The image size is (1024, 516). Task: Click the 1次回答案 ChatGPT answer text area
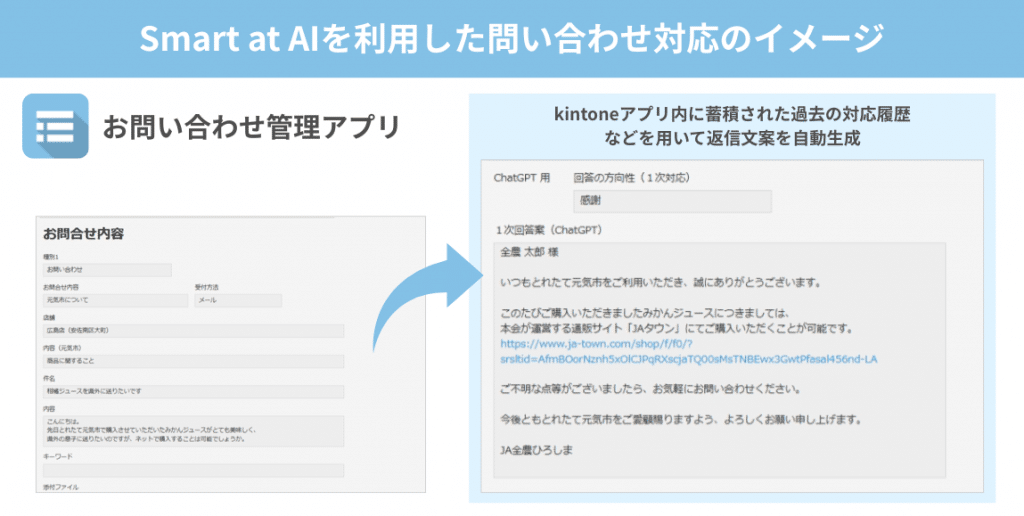tap(720, 360)
